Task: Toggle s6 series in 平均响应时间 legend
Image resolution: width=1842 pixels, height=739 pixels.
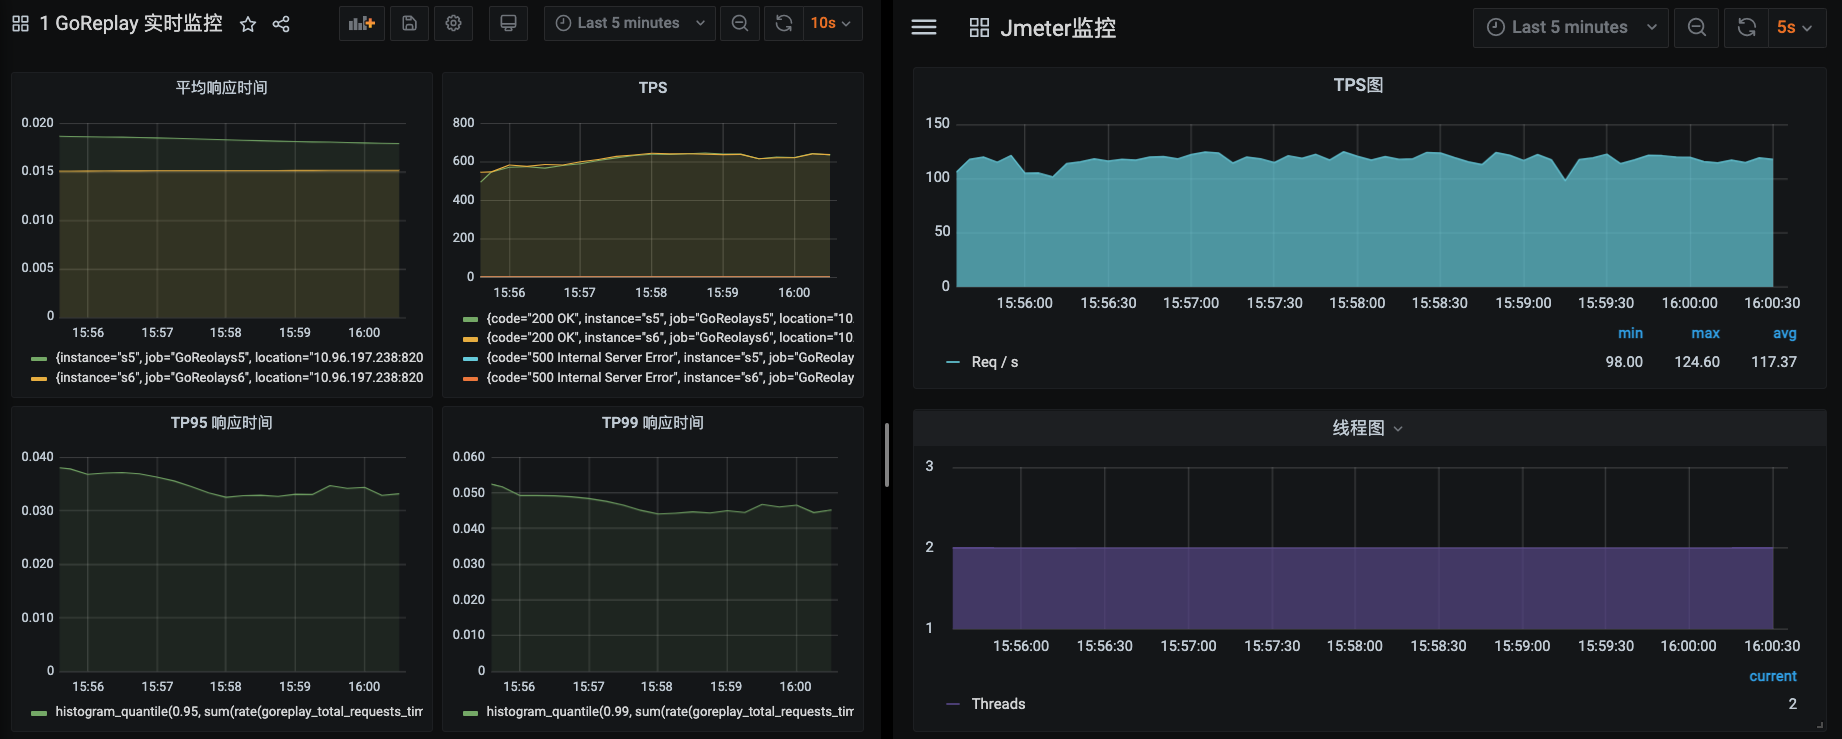Action: [x=239, y=378]
